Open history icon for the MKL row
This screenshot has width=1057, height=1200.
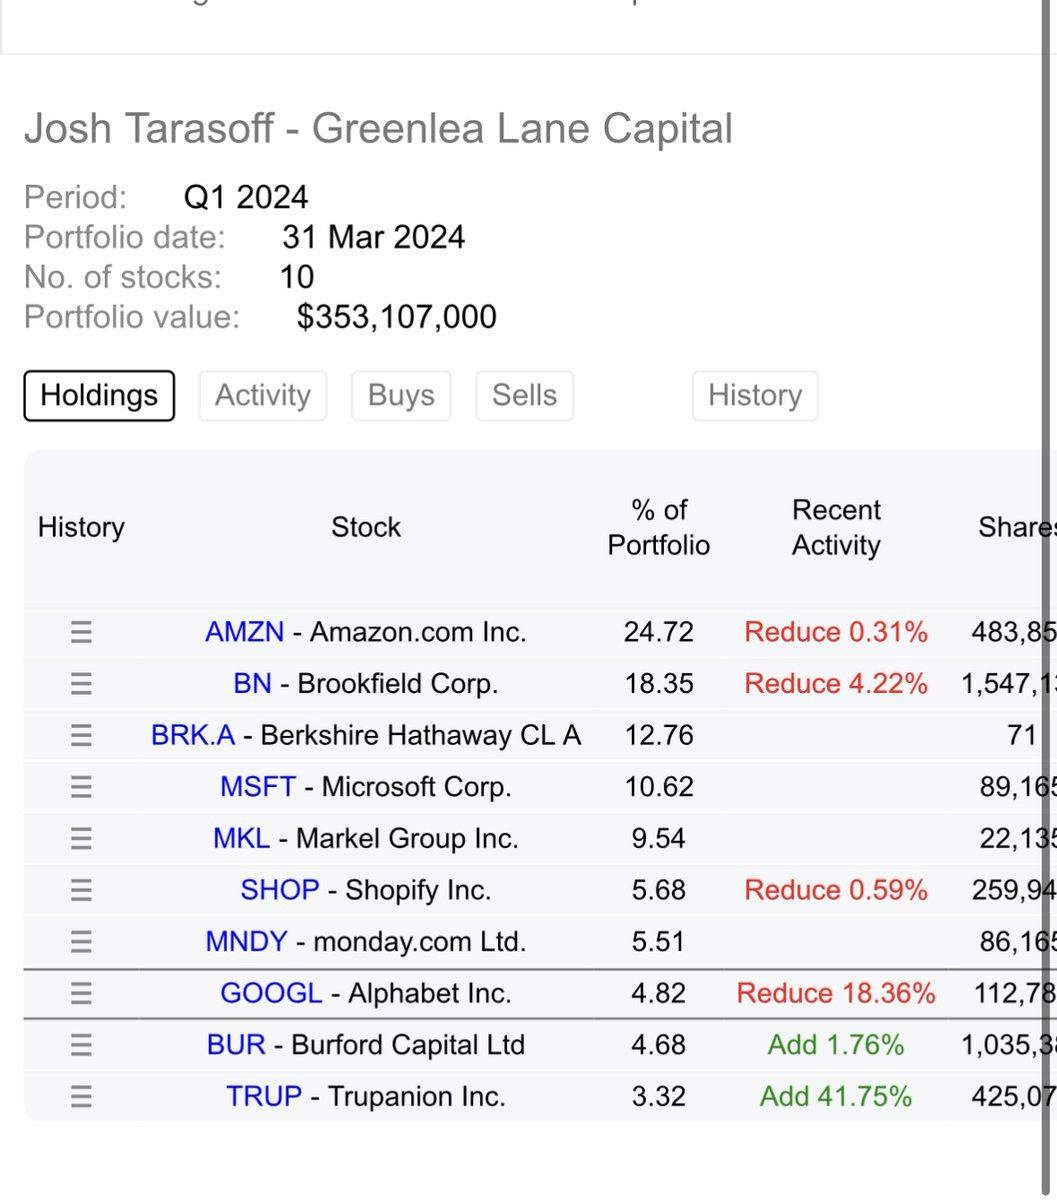pyautogui.click(x=81, y=838)
